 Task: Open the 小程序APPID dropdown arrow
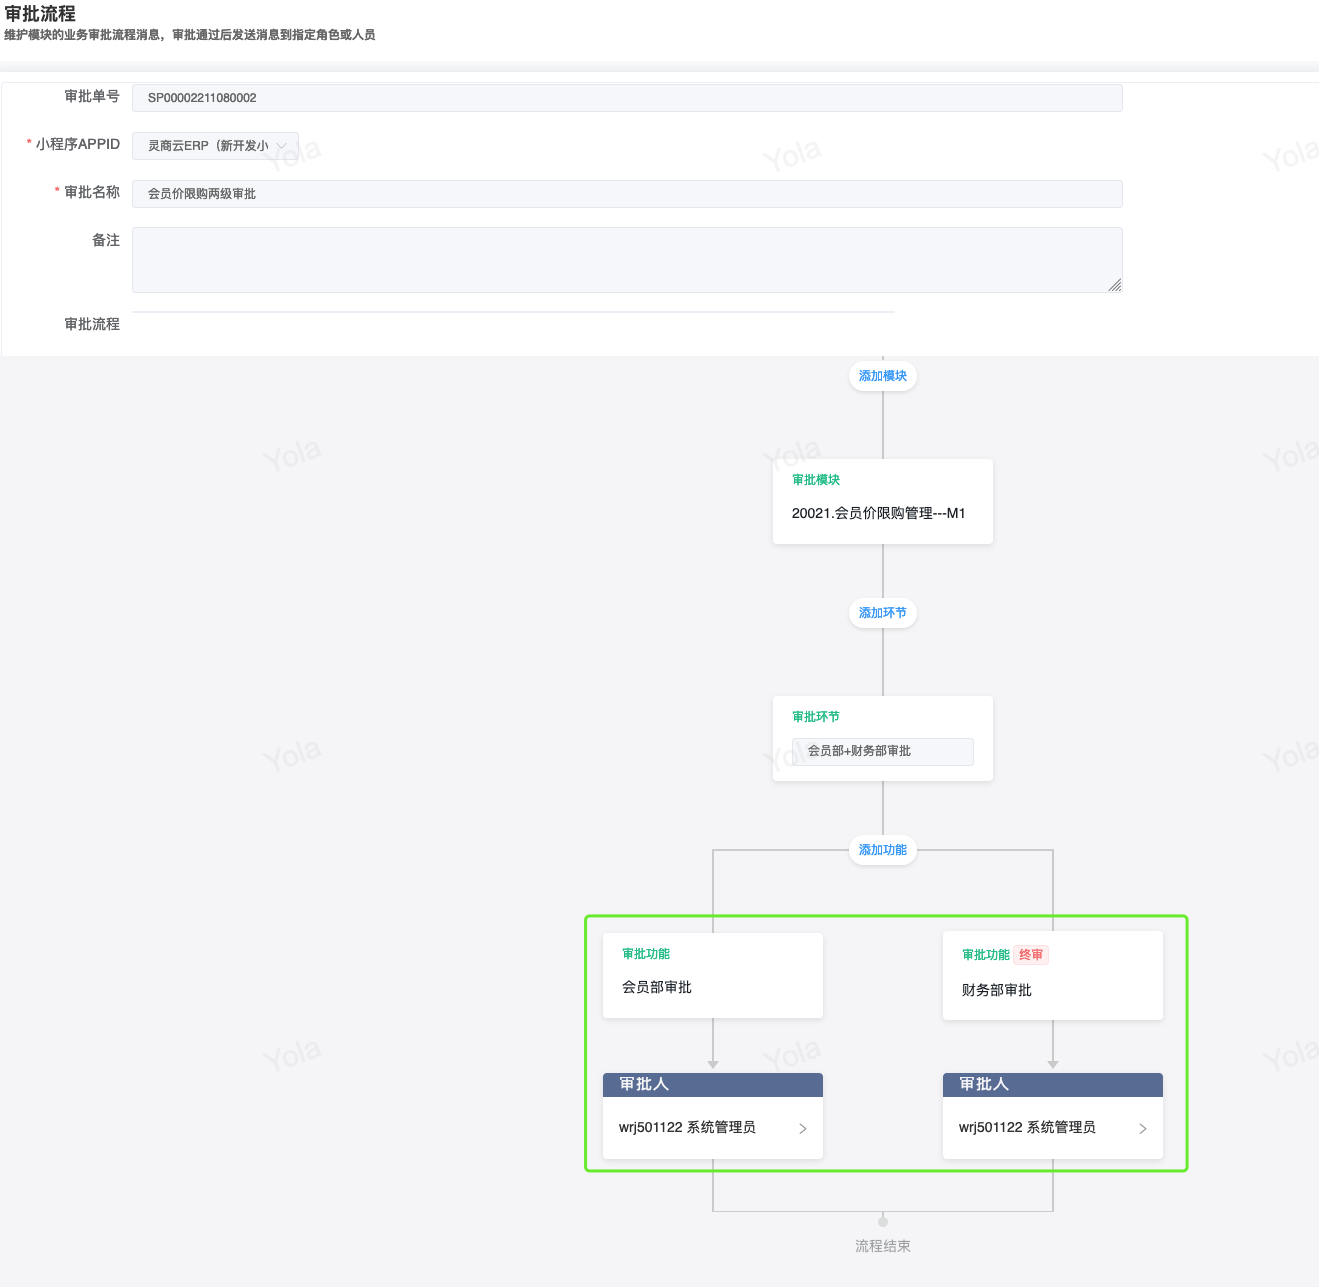(x=282, y=146)
